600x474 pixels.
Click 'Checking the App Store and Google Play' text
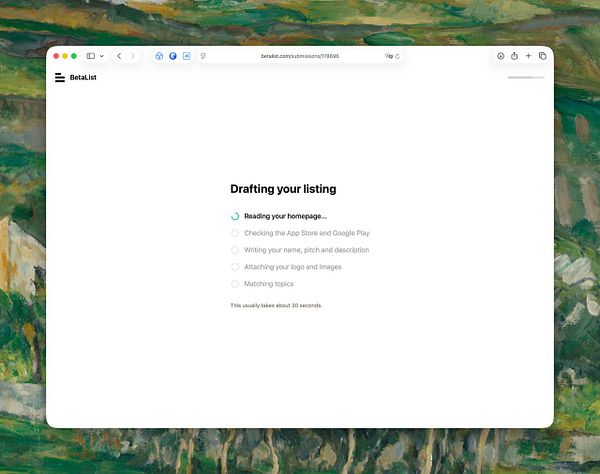pyautogui.click(x=307, y=233)
